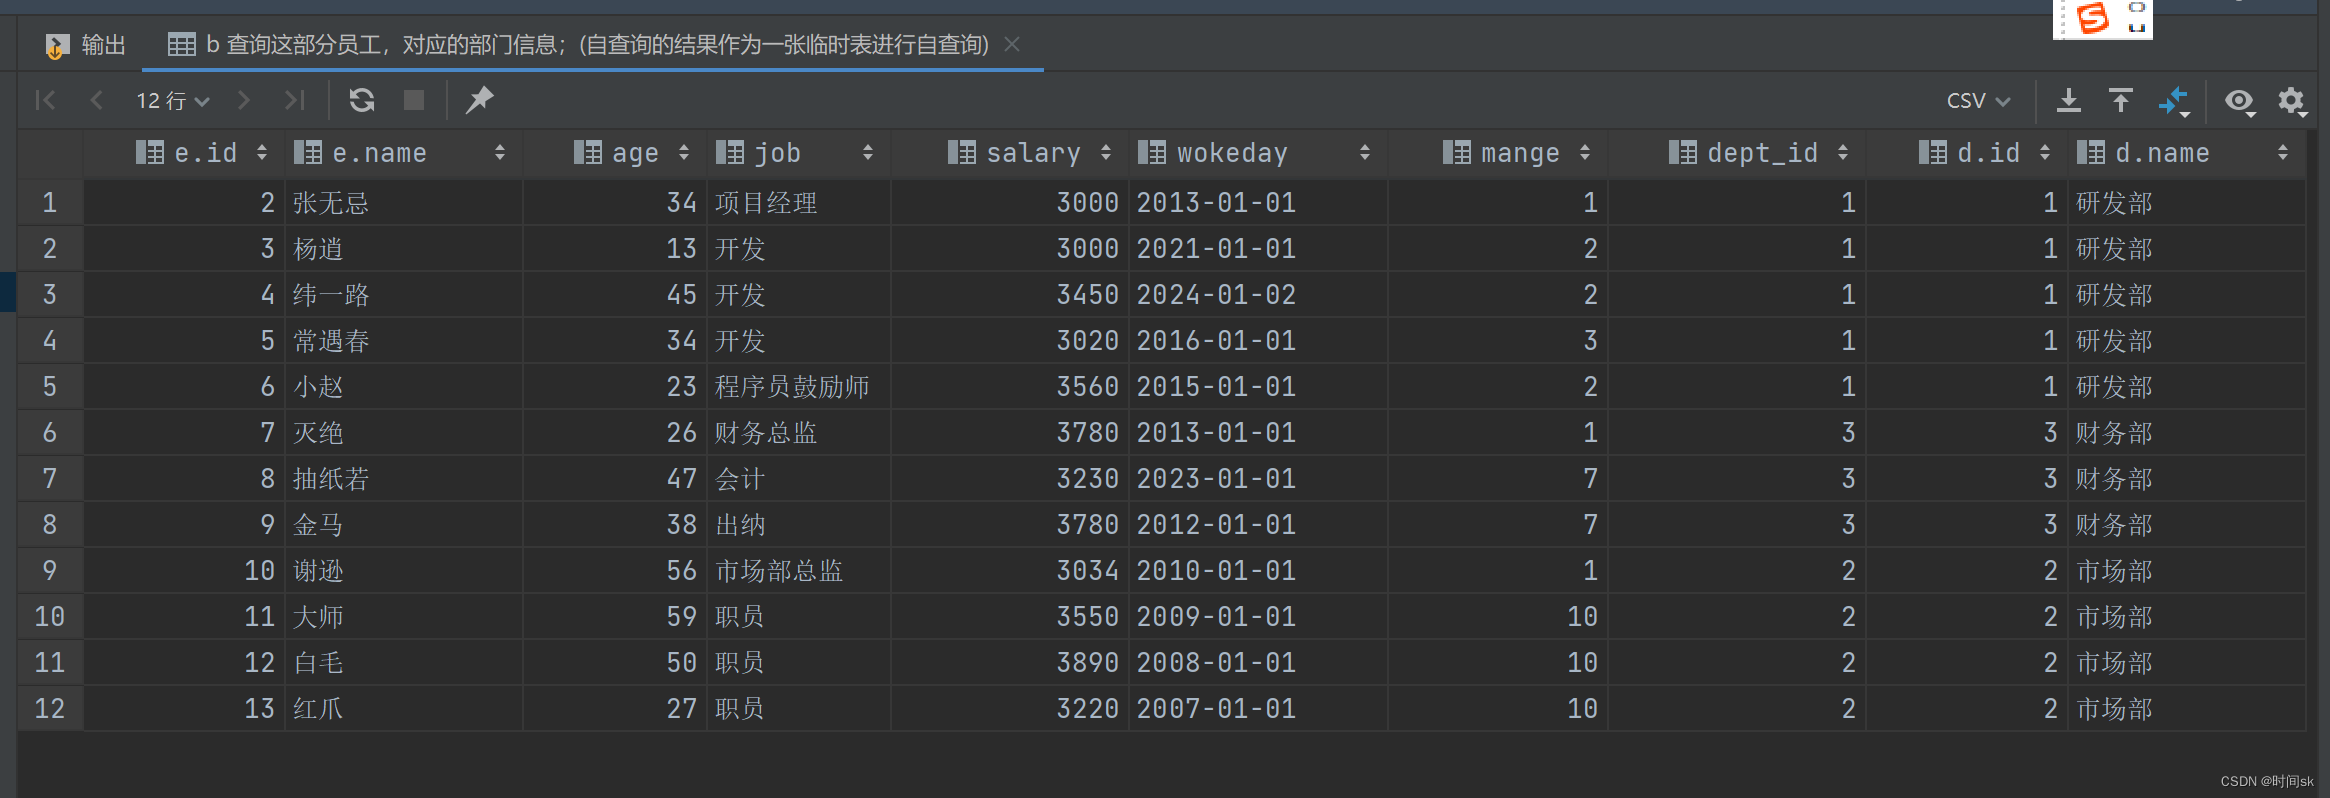Open the eye view options
Viewport: 2330px width, 798px height.
point(2240,101)
